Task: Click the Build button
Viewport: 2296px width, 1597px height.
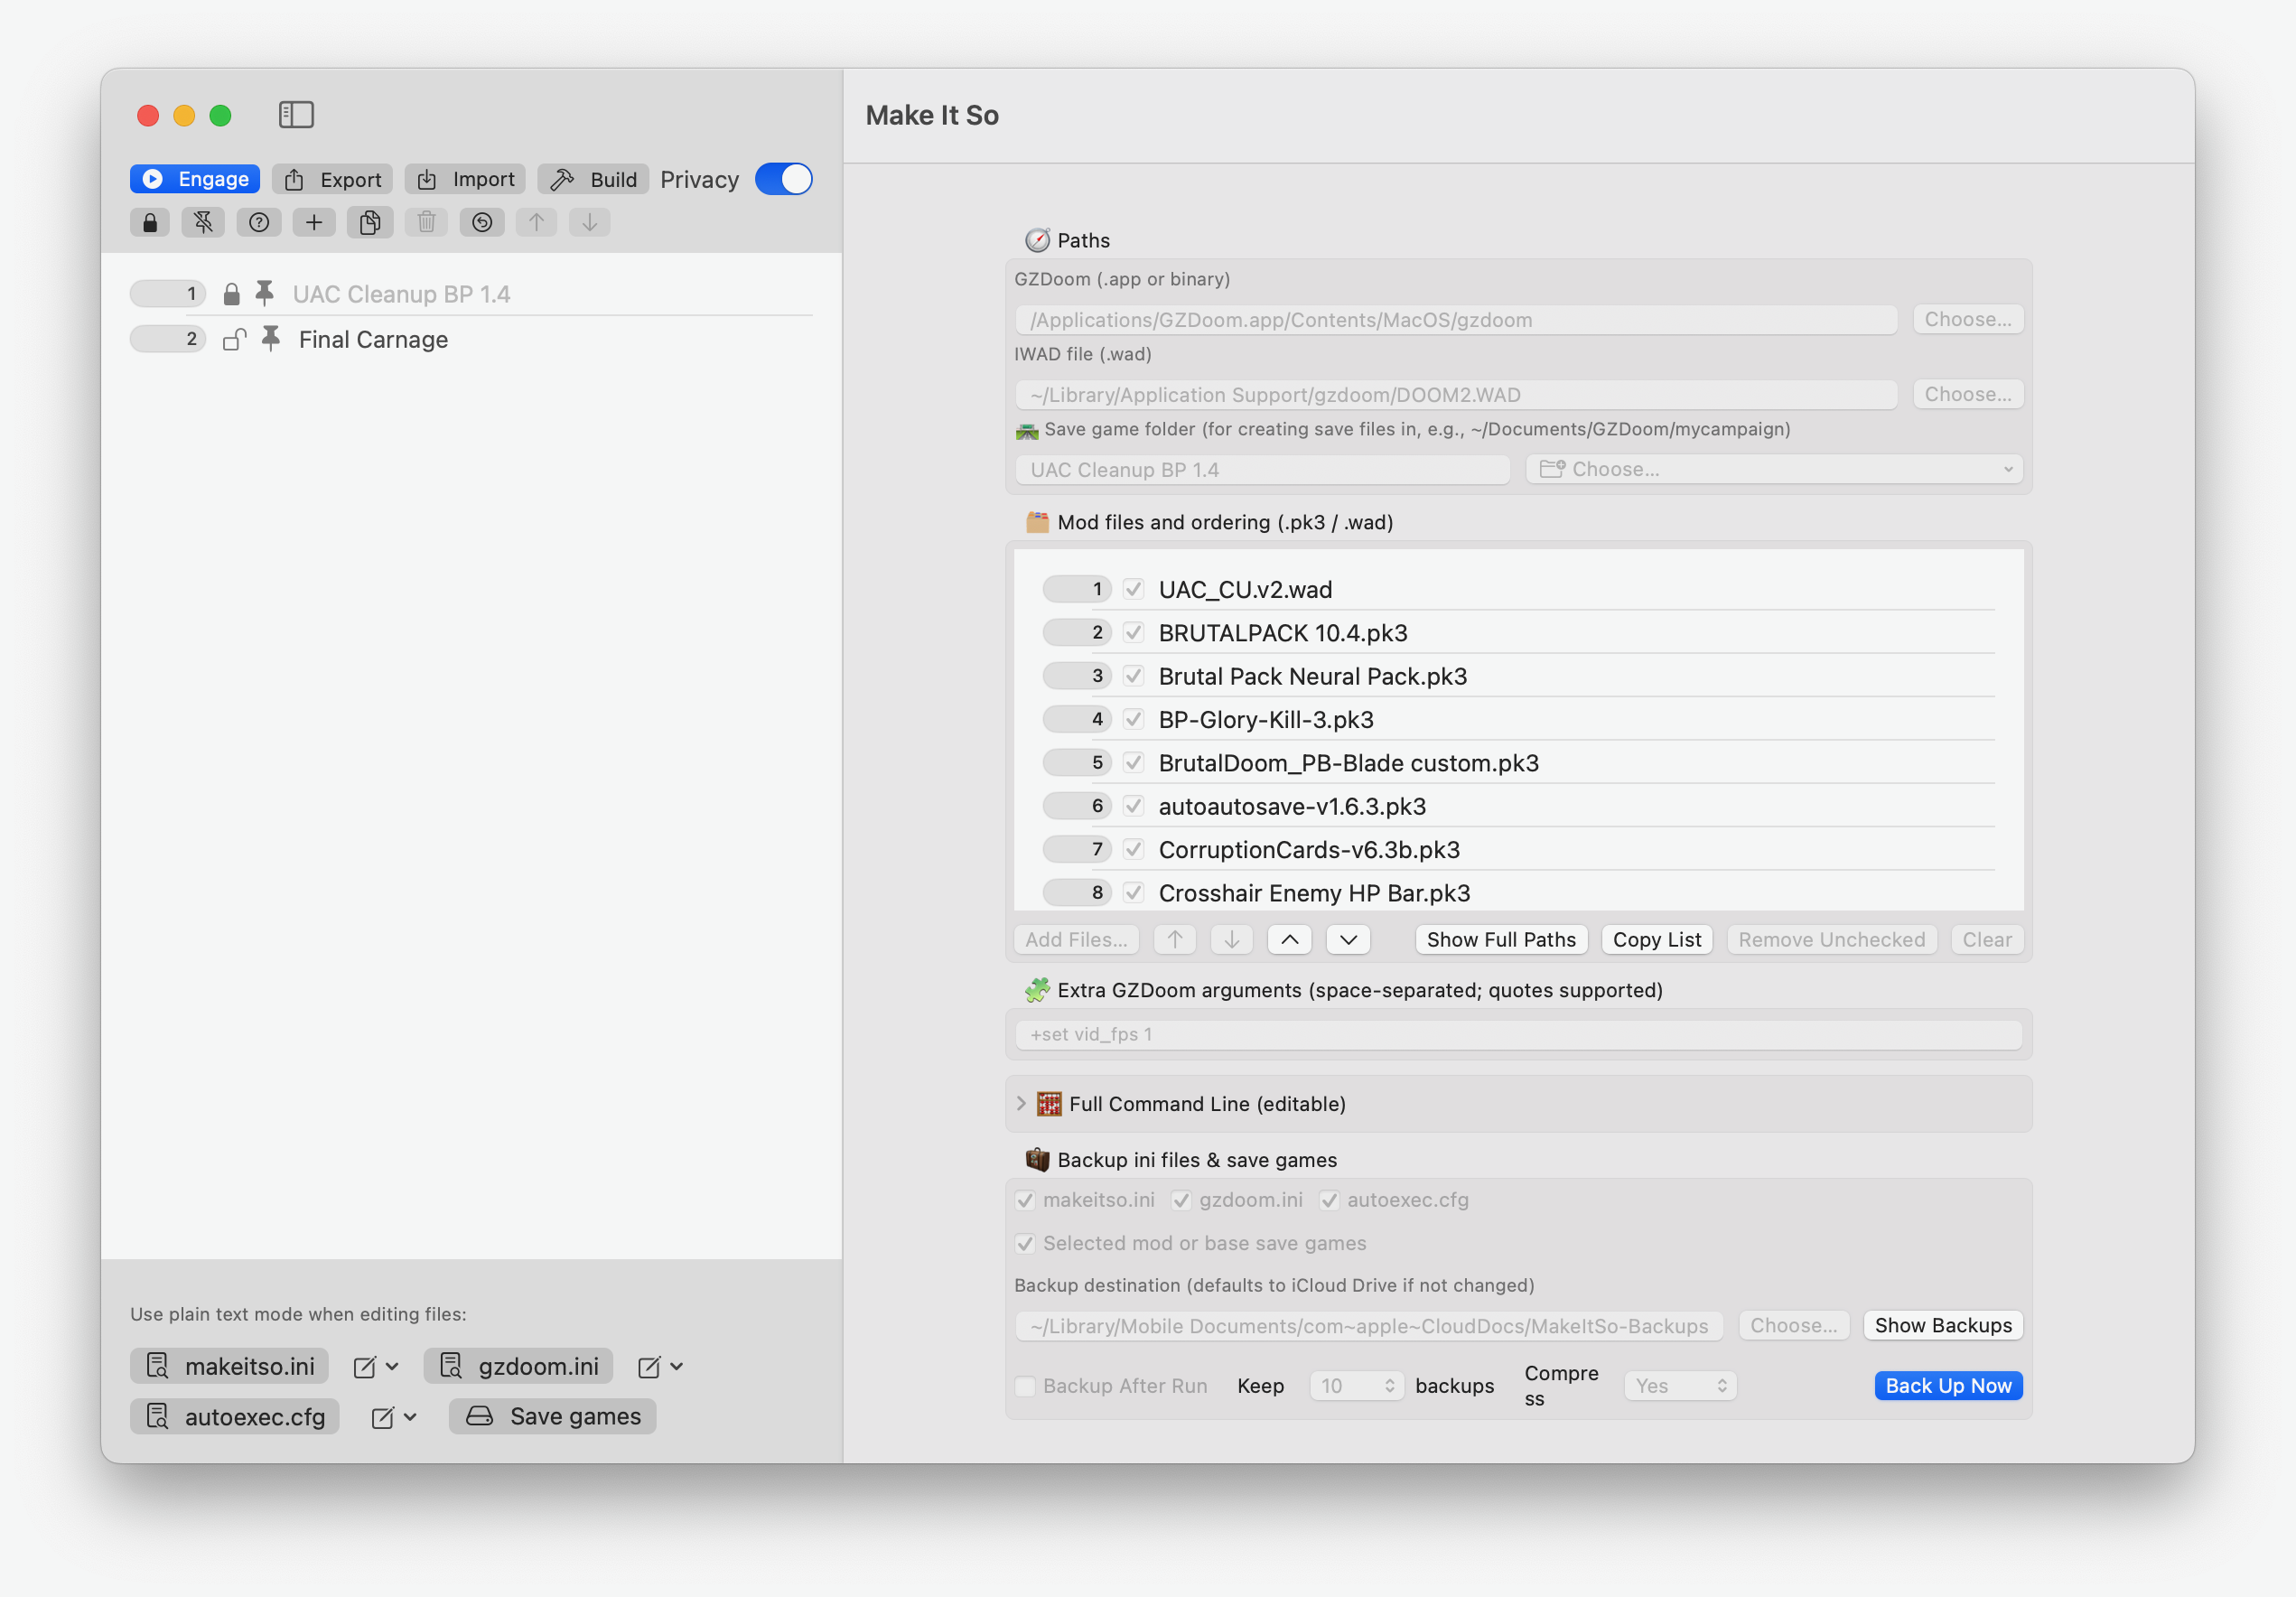Action: pos(594,179)
